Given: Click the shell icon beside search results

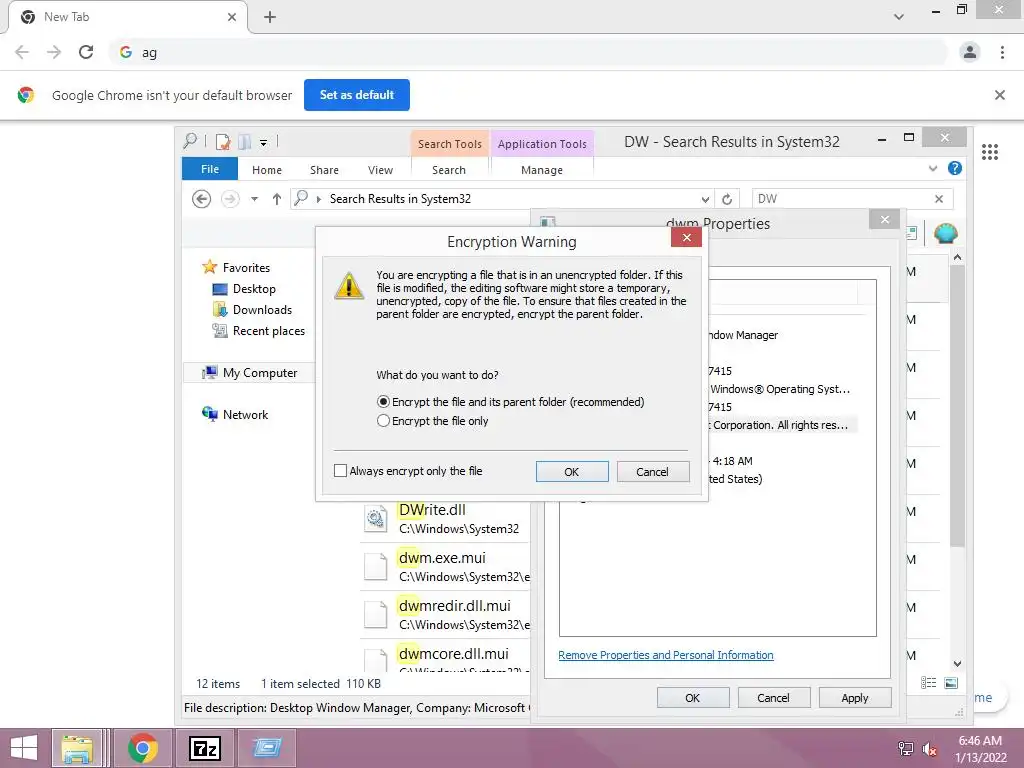Looking at the screenshot, I should coord(945,232).
